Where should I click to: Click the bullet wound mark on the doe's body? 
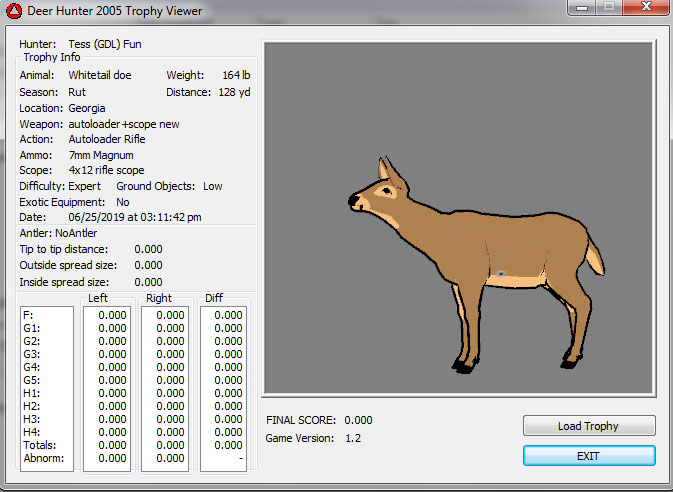coord(500,272)
